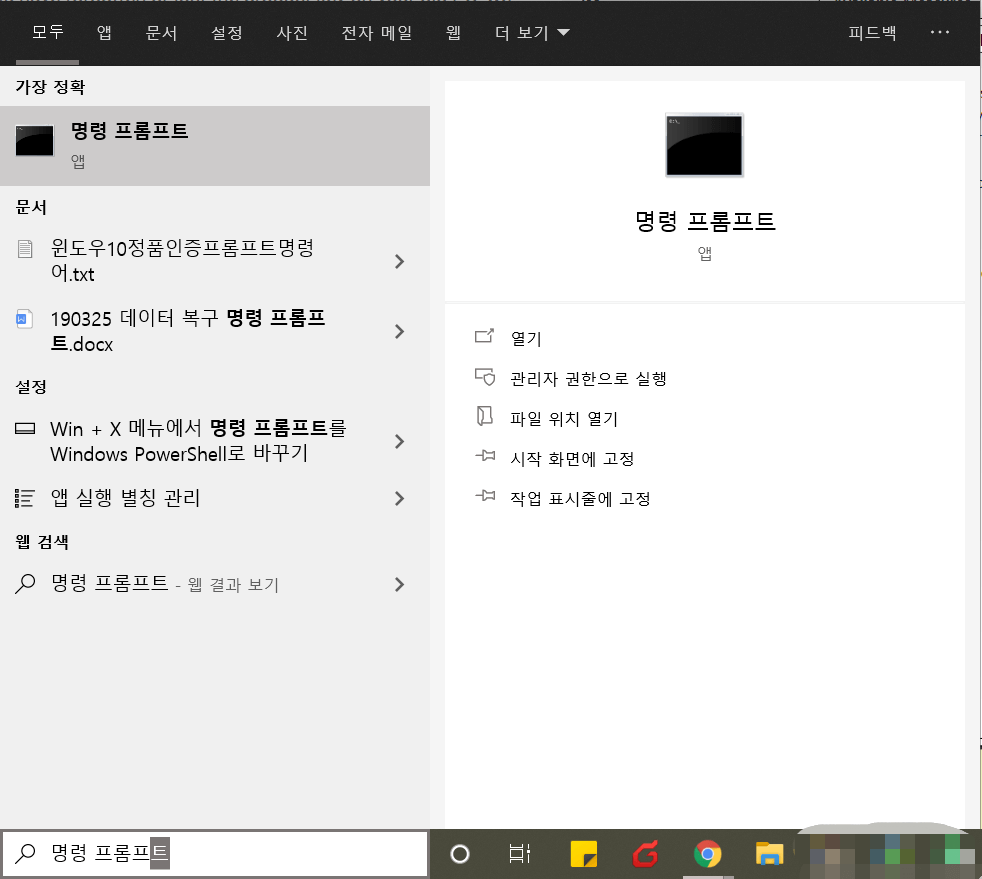Expand the 명령 프롬프트 web search result
This screenshot has width=982, height=879.
pyautogui.click(x=398, y=584)
